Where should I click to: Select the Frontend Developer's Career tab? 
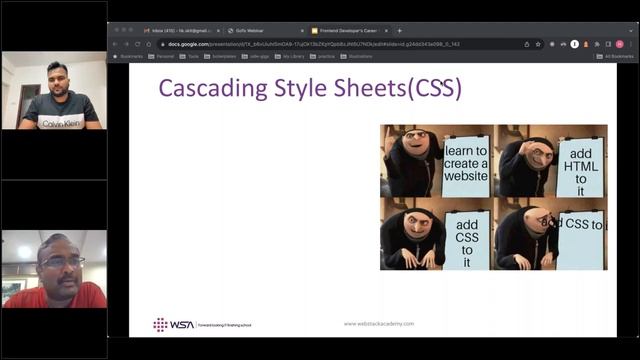point(350,31)
